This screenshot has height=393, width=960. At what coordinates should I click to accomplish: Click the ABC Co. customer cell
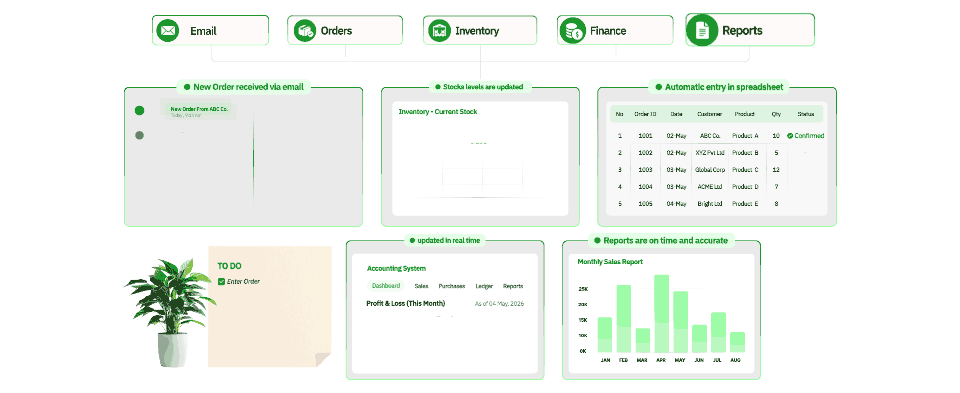710,136
